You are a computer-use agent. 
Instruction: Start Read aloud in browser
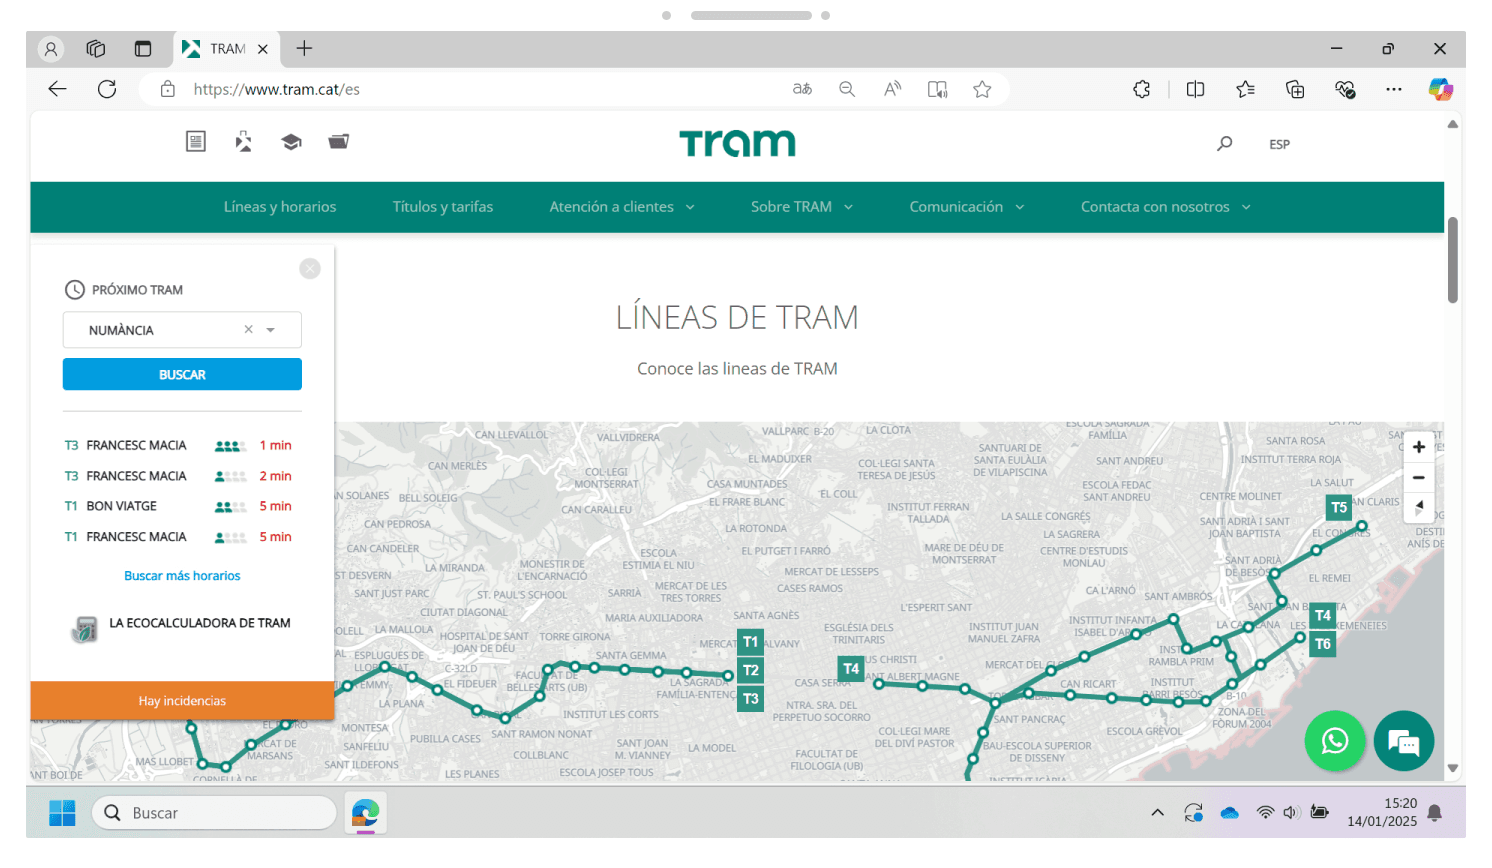[892, 89]
